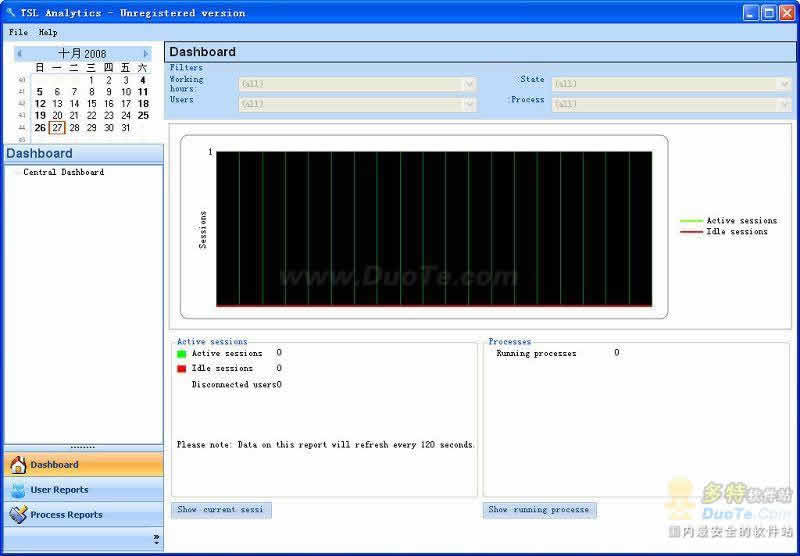Click Show current sessions button
Screen dimensions: 800x556
coord(221,510)
